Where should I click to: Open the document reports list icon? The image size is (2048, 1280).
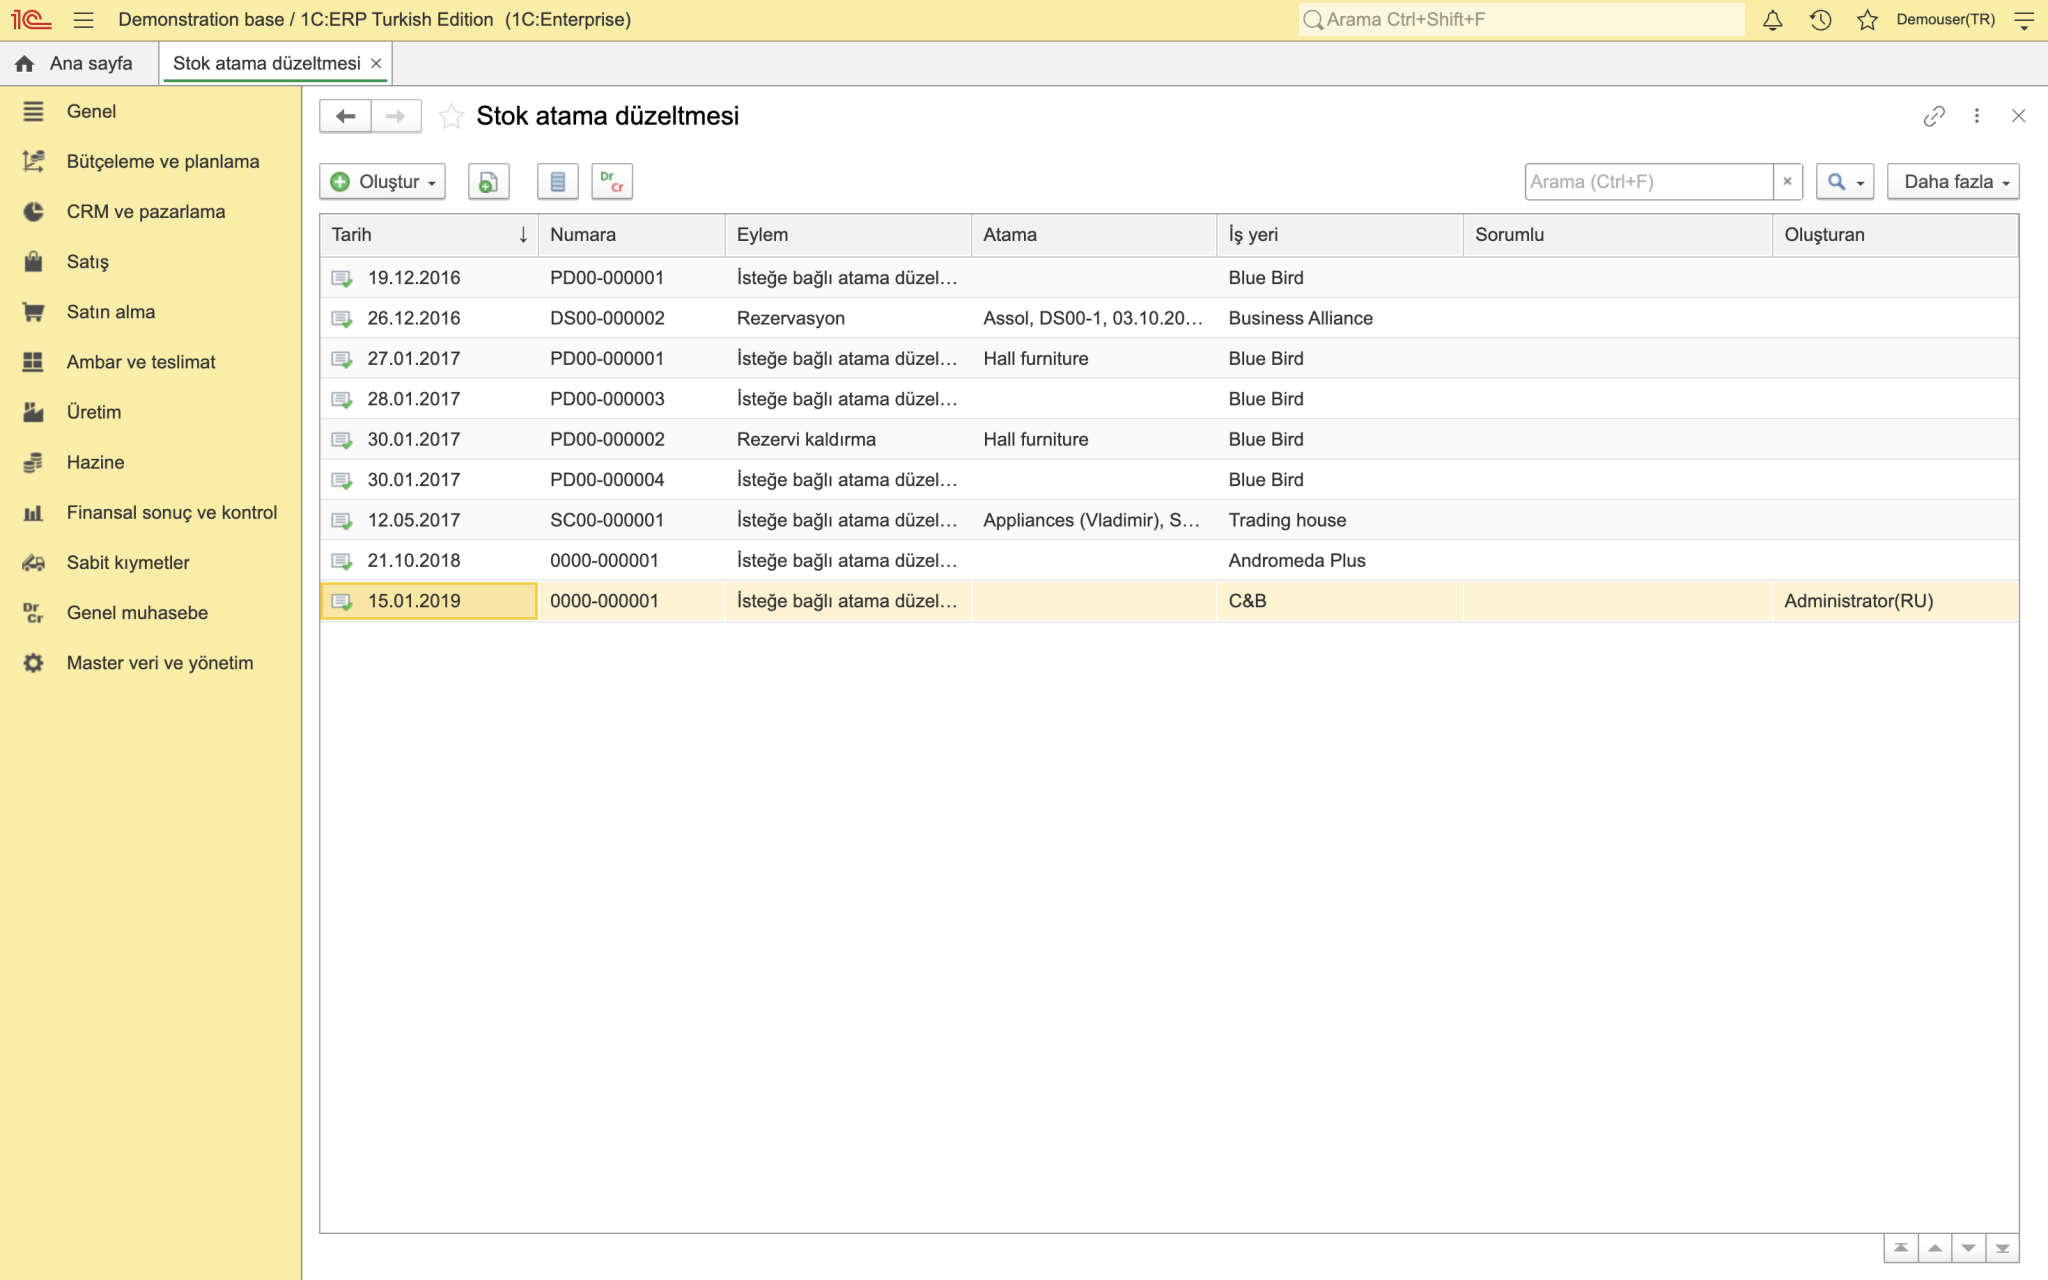[x=558, y=182]
